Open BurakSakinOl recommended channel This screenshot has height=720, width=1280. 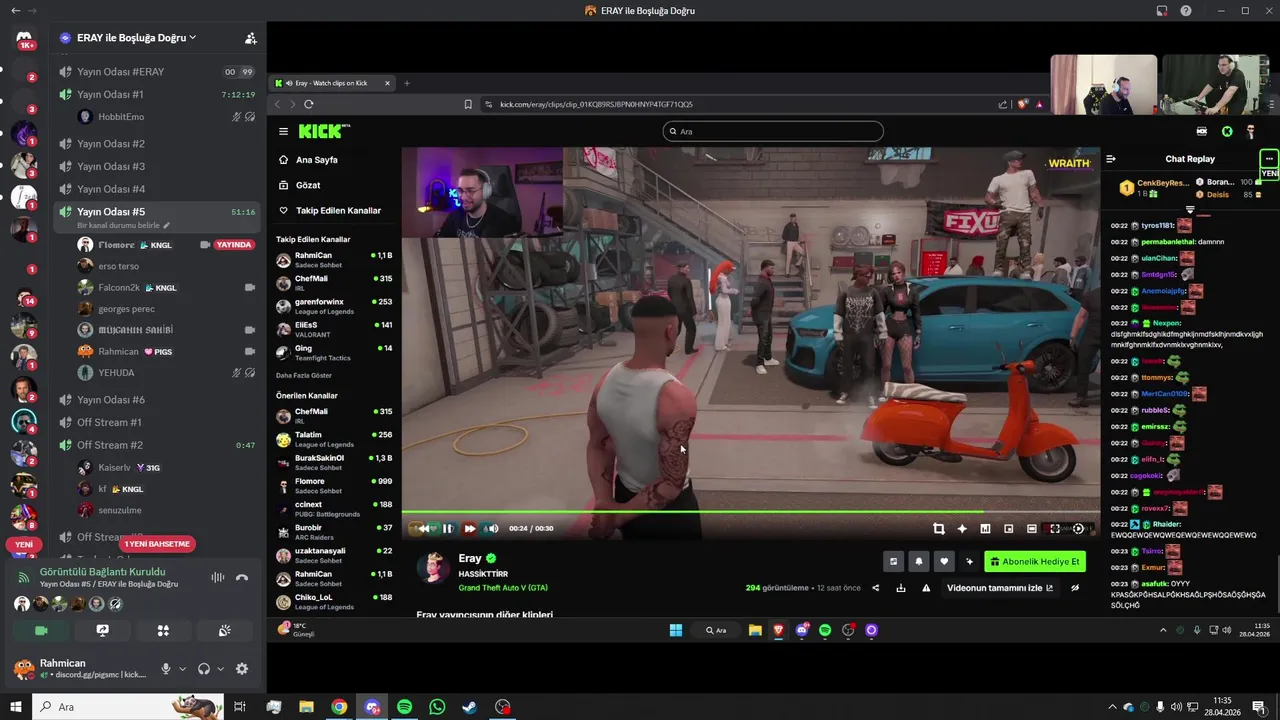pos(334,462)
